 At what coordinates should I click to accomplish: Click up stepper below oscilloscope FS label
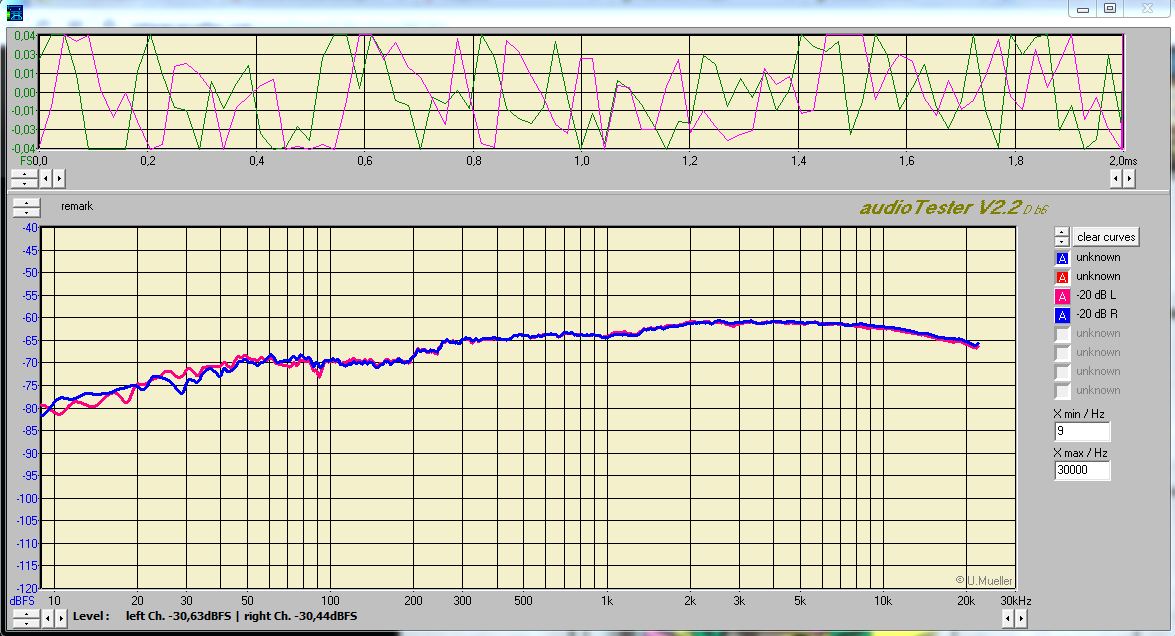[x=24, y=174]
